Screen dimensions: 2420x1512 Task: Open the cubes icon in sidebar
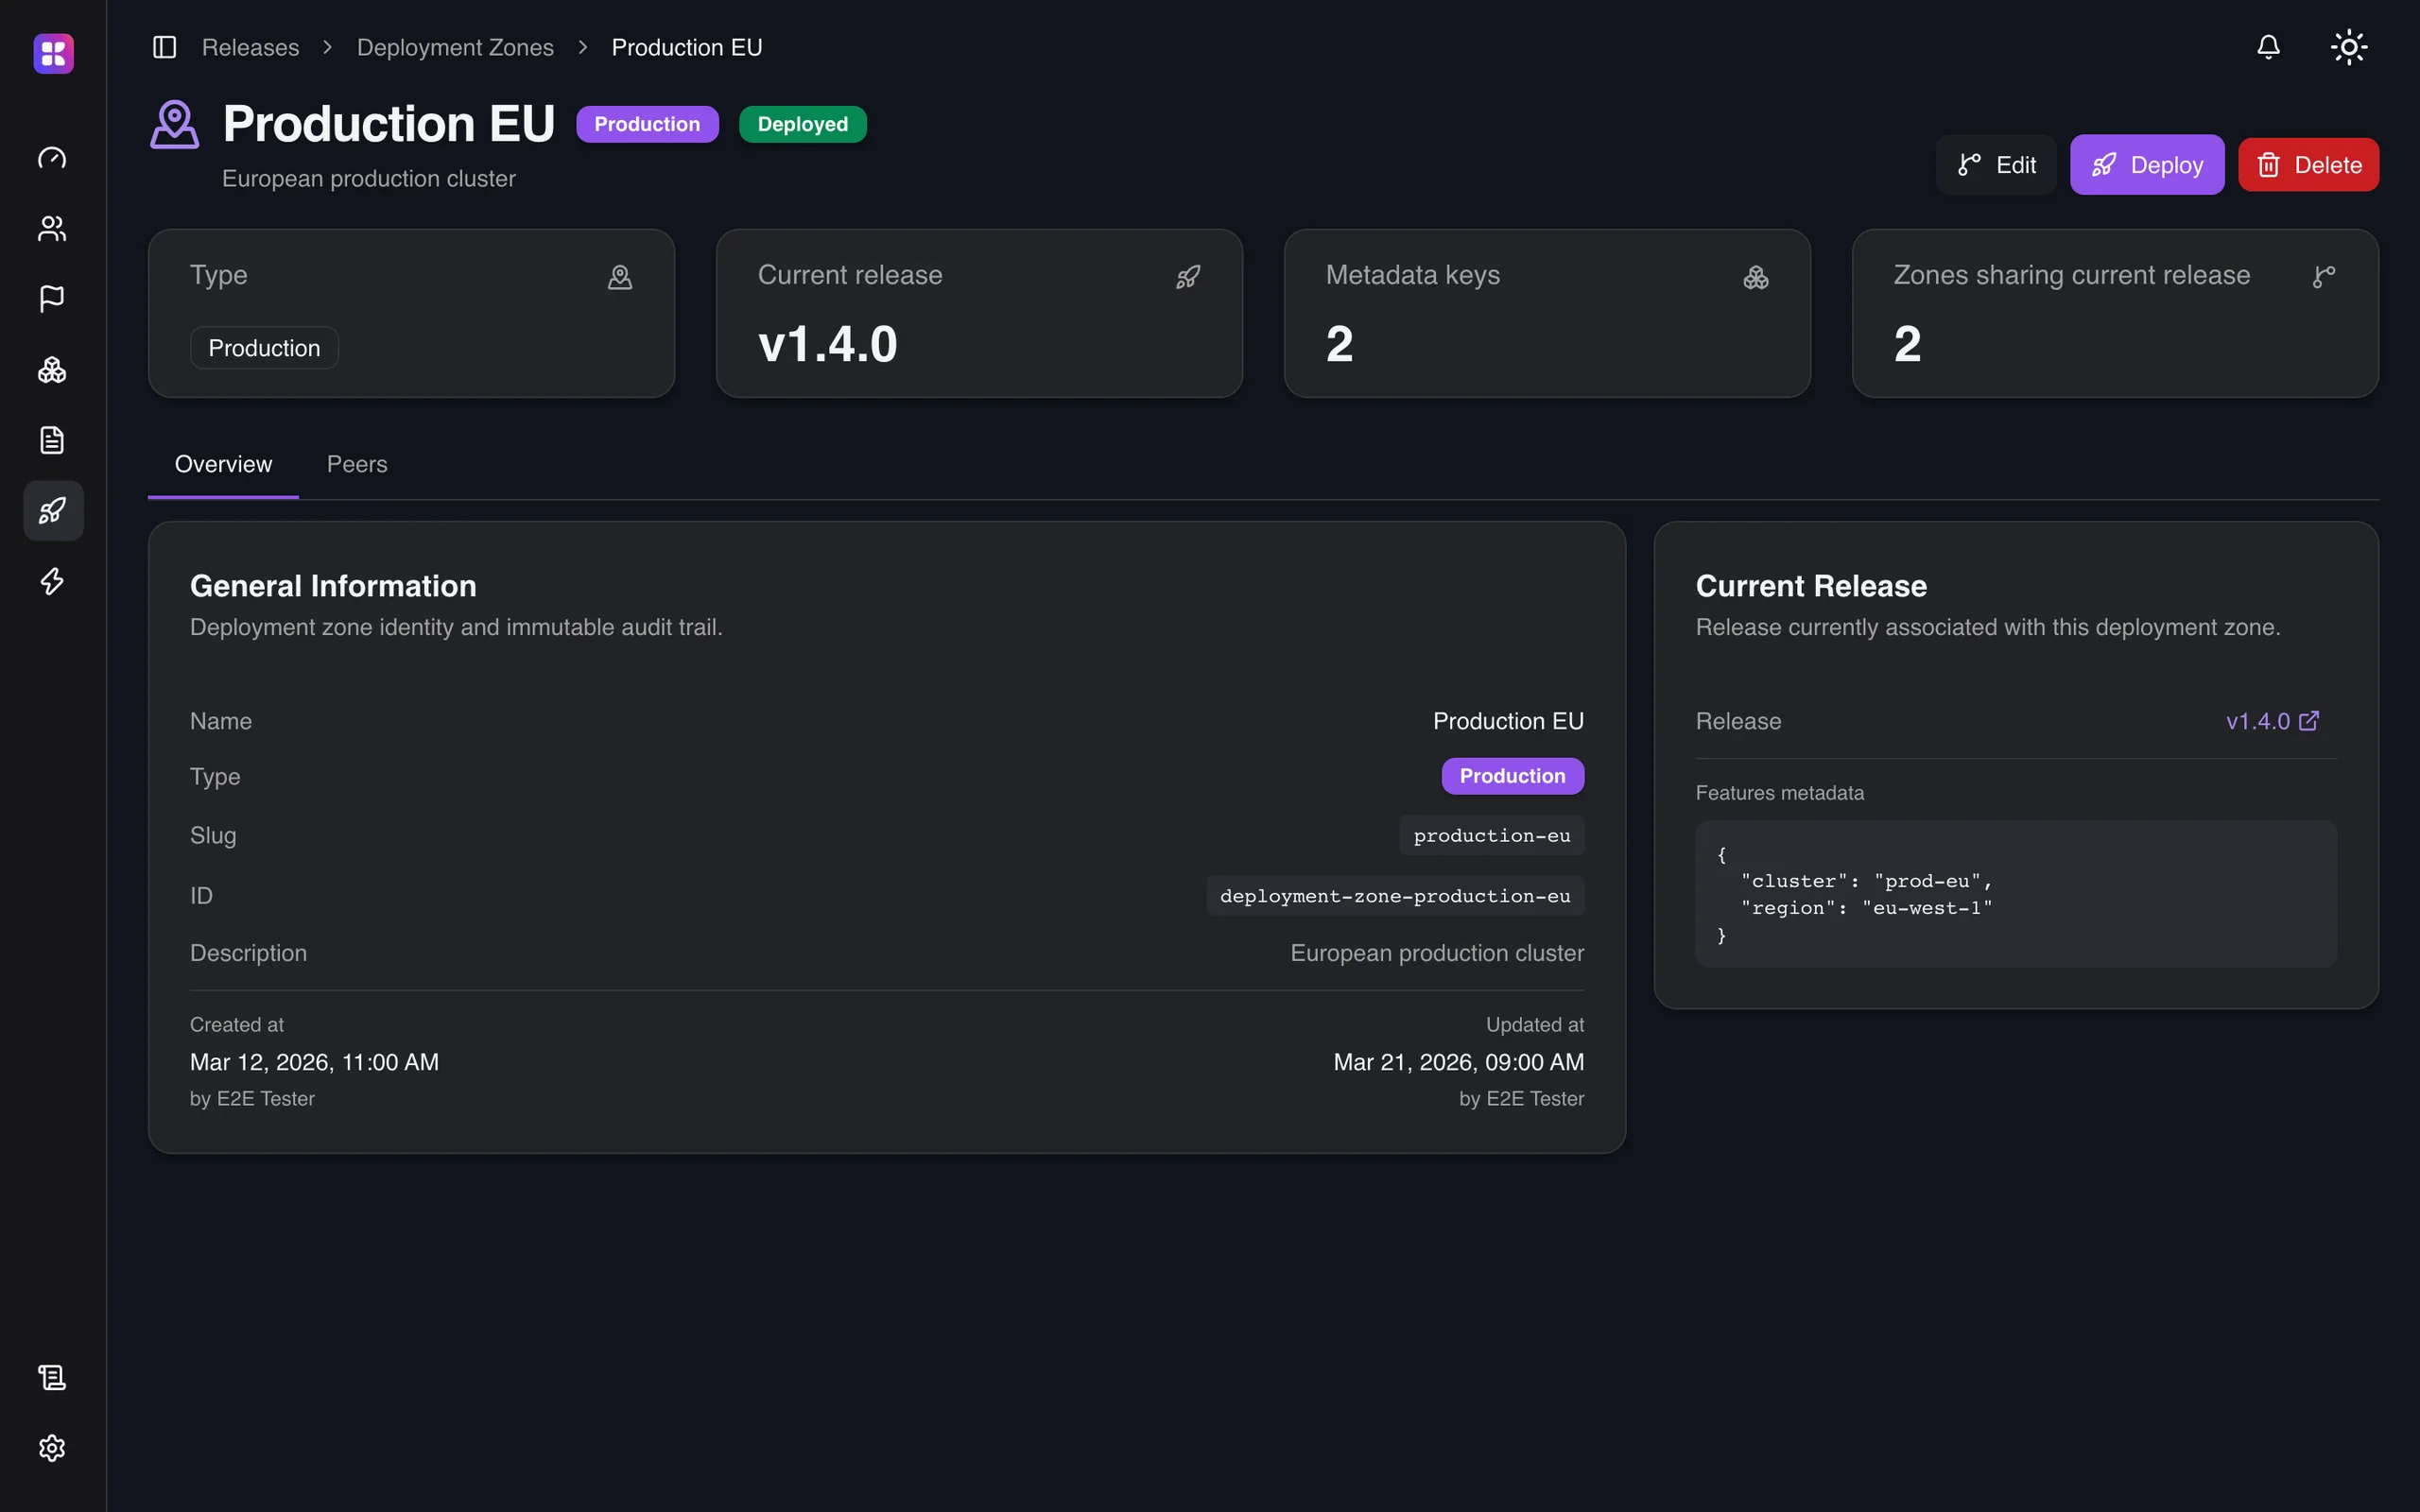(52, 370)
